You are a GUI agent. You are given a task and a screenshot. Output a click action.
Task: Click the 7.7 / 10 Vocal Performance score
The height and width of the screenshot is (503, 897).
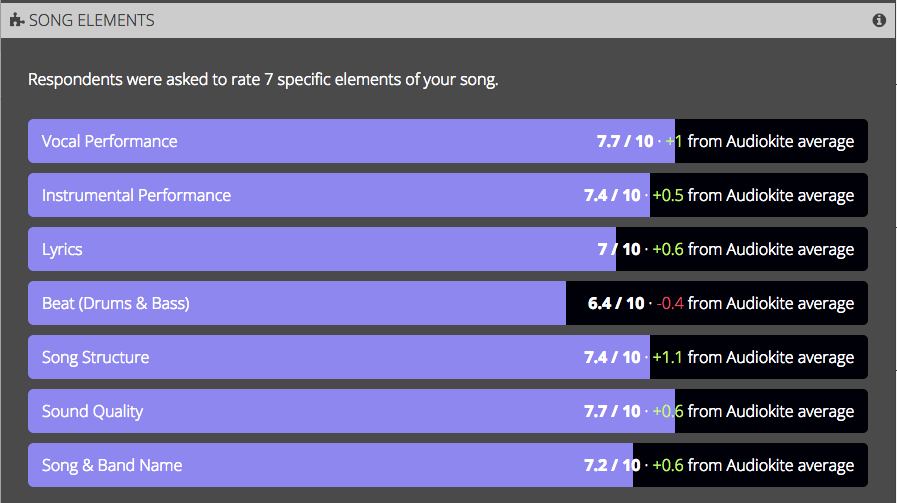[x=625, y=141]
